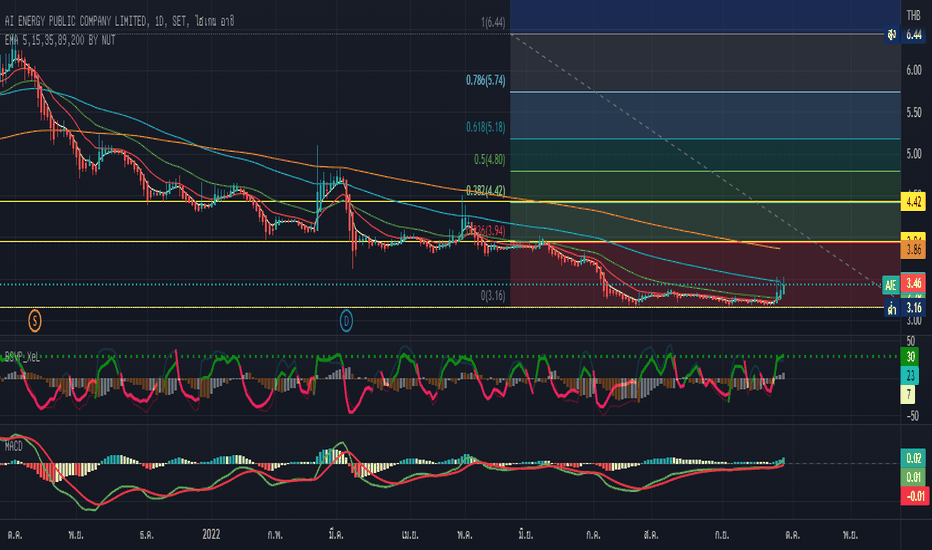The height and width of the screenshot is (550, 932).
Task: Select the green 30 RSI level label
Action: 910,357
